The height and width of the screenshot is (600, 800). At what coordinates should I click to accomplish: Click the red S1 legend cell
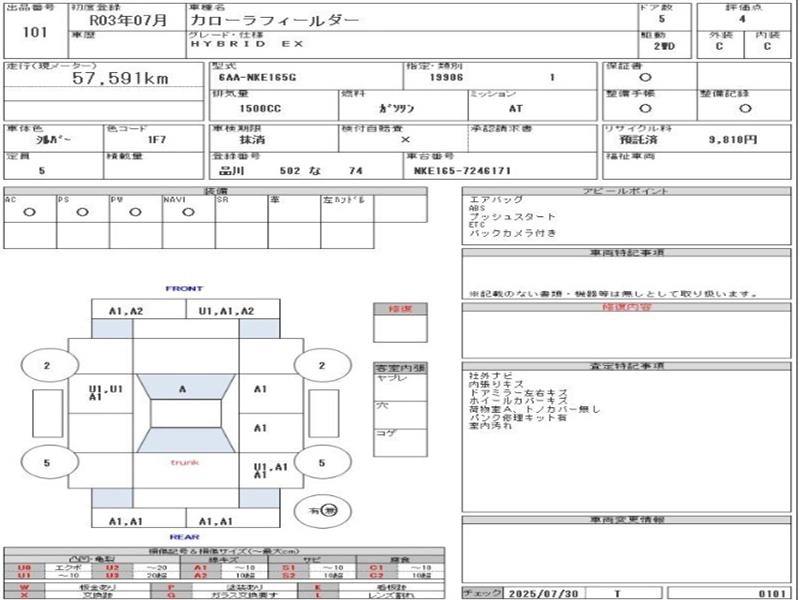point(289,568)
